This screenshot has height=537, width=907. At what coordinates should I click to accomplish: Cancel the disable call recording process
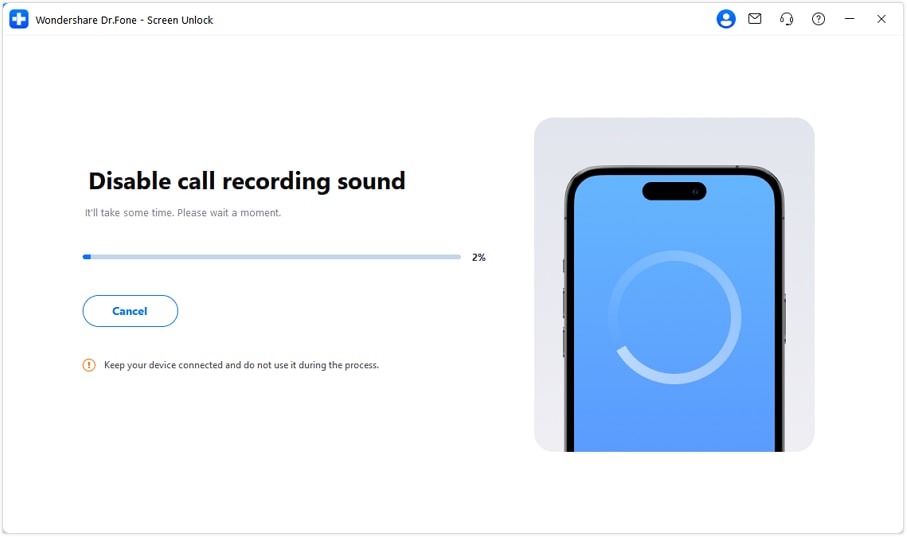tap(130, 311)
